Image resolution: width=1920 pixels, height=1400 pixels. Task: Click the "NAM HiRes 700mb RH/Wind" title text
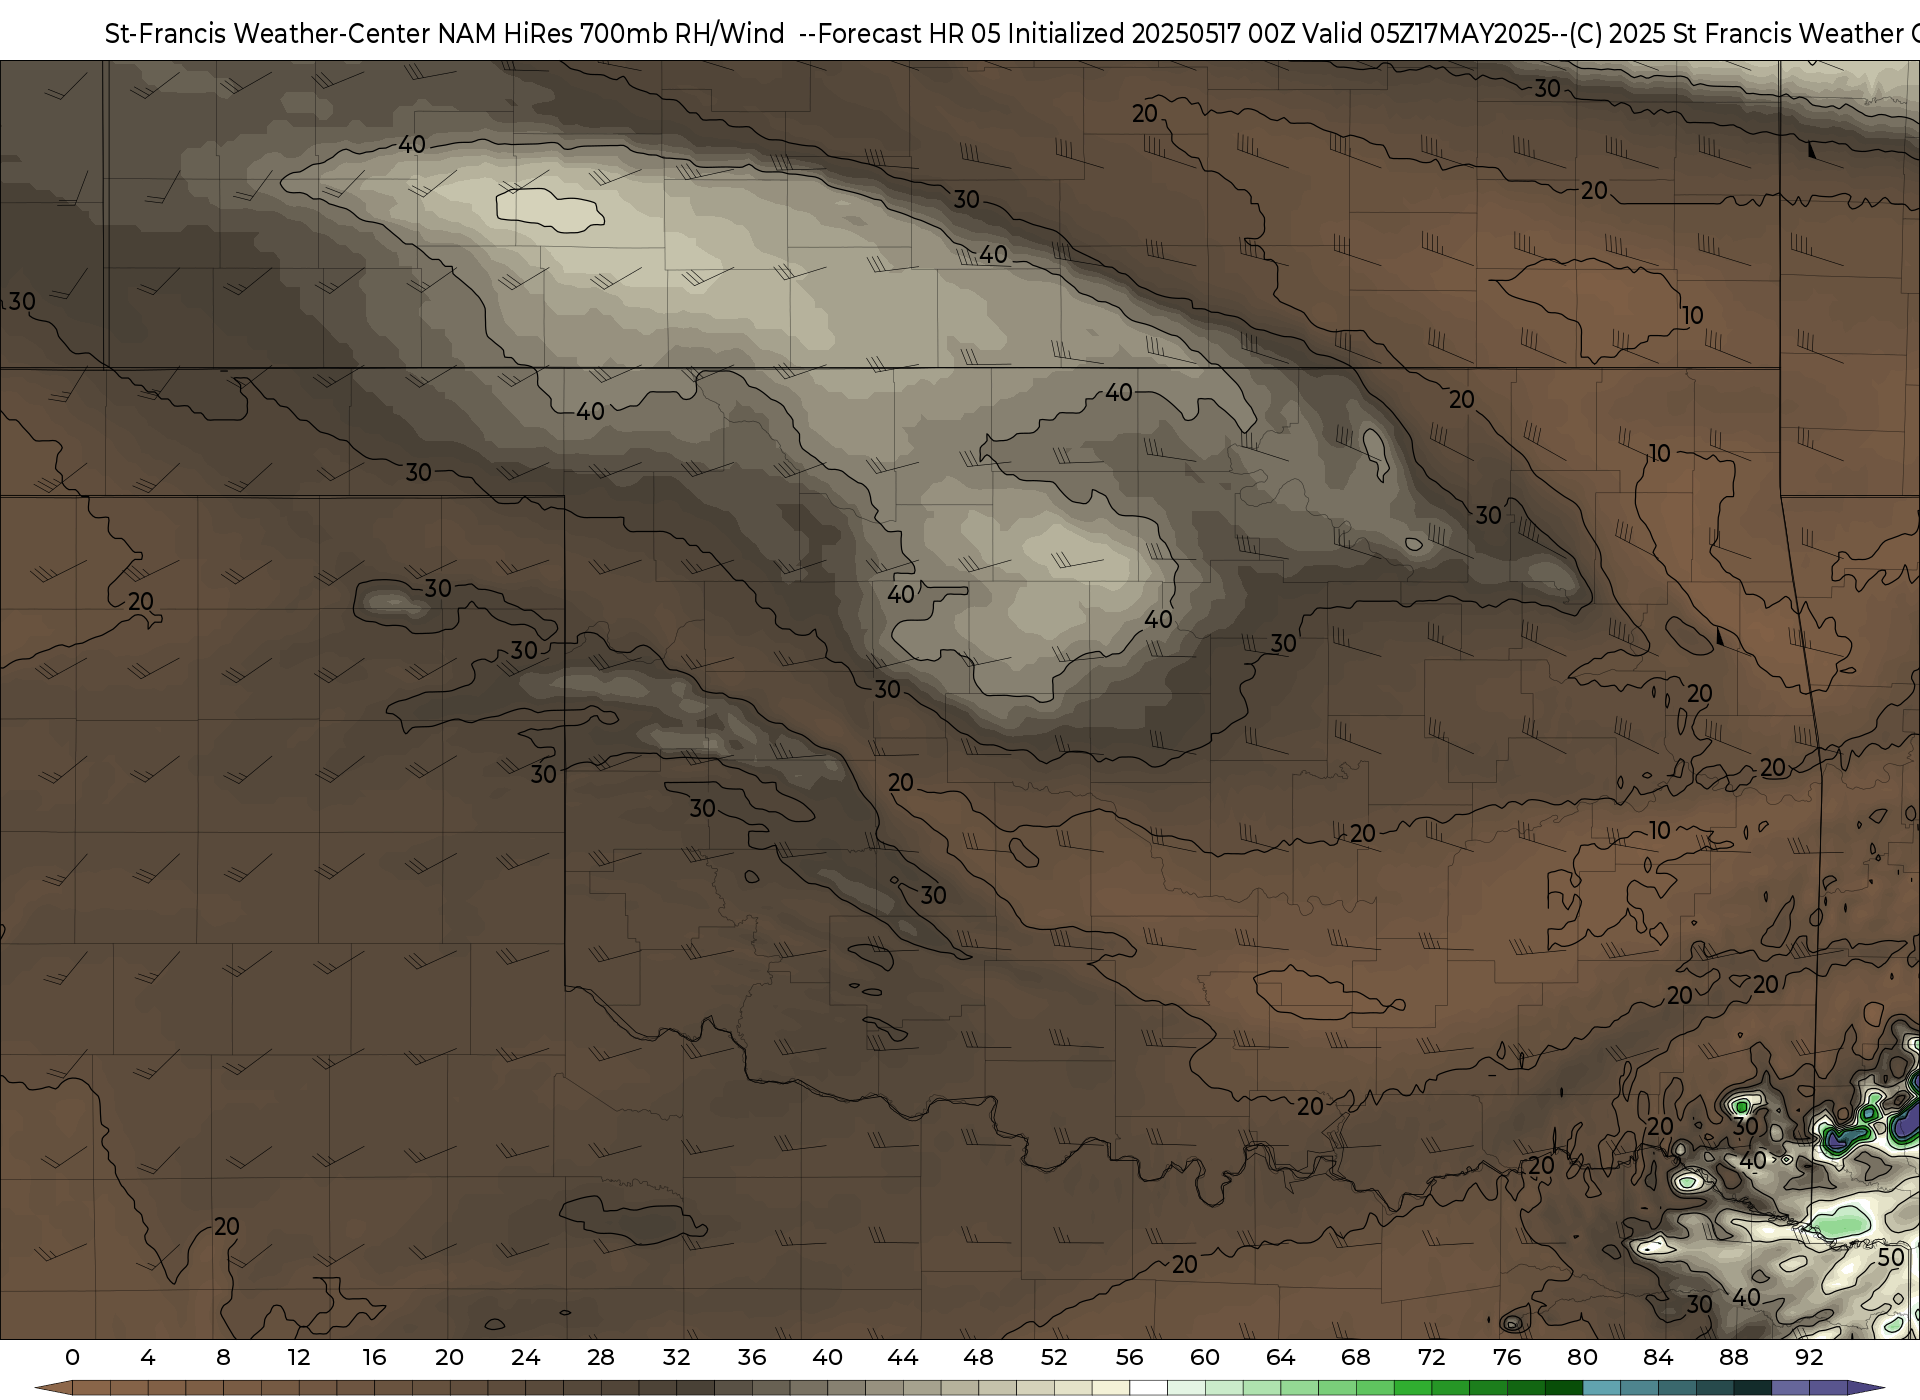pos(612,33)
